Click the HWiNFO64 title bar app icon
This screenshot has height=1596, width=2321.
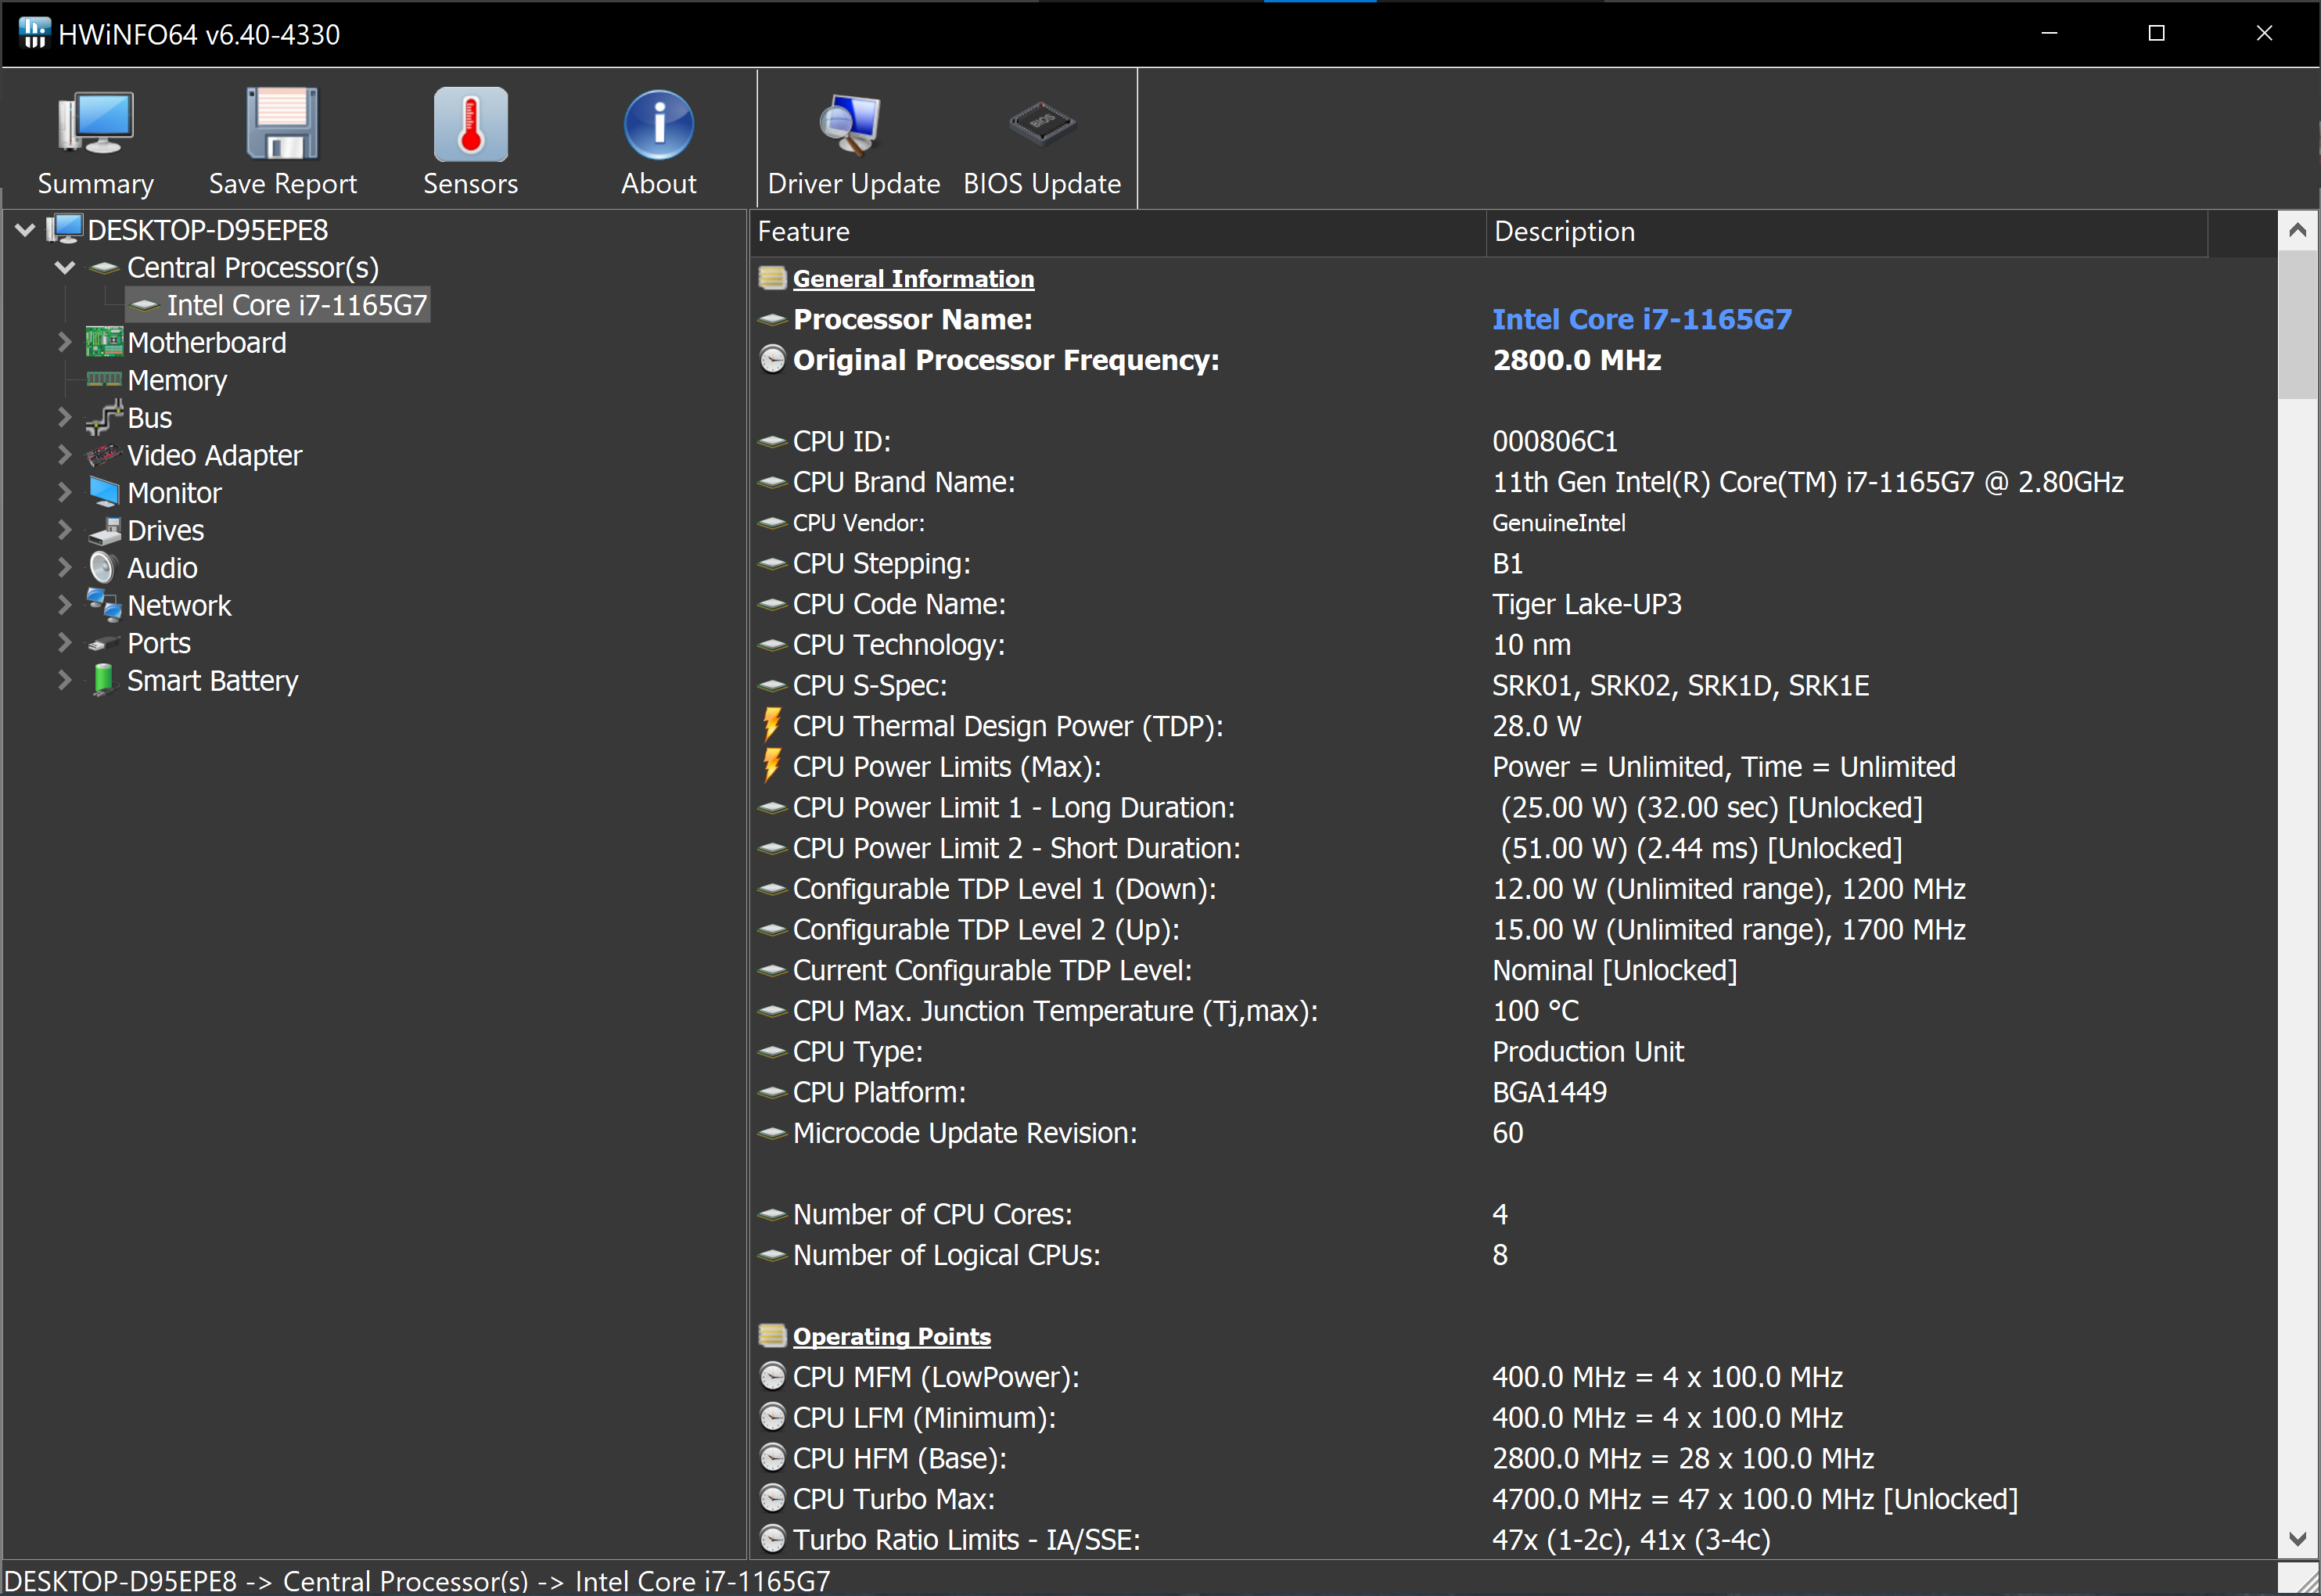coord(34,33)
